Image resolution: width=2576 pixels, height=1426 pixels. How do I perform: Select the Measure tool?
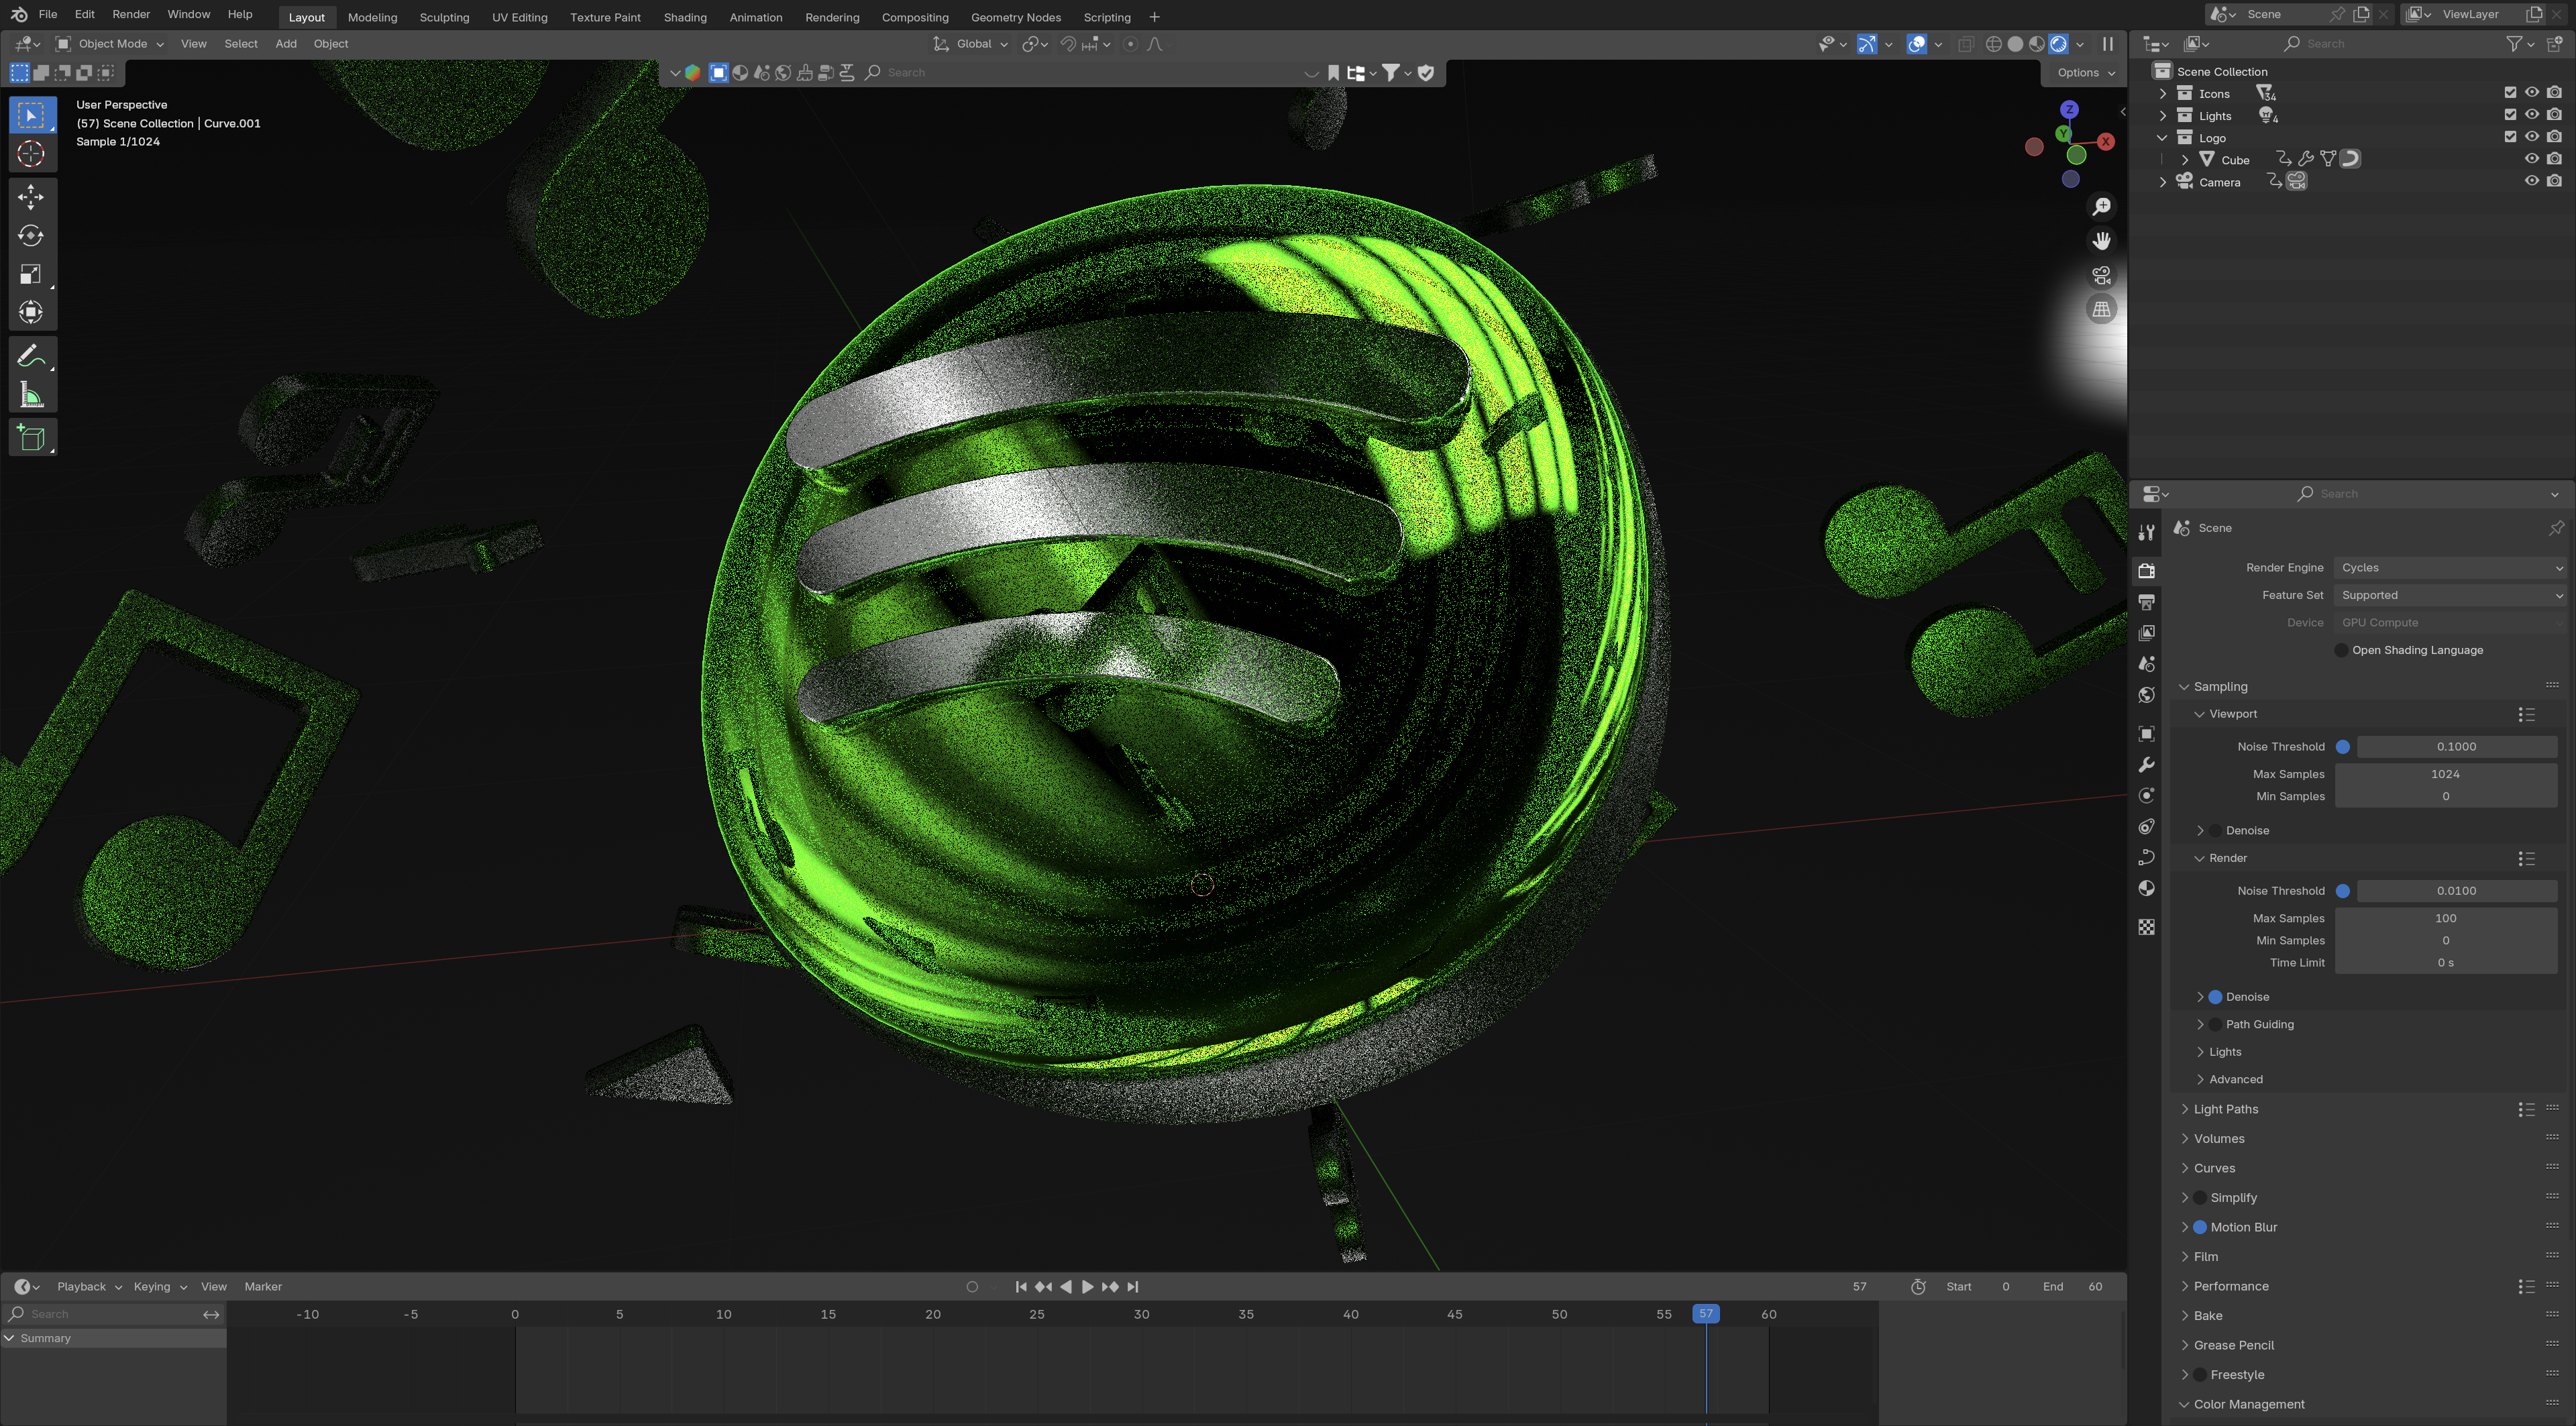[31, 395]
